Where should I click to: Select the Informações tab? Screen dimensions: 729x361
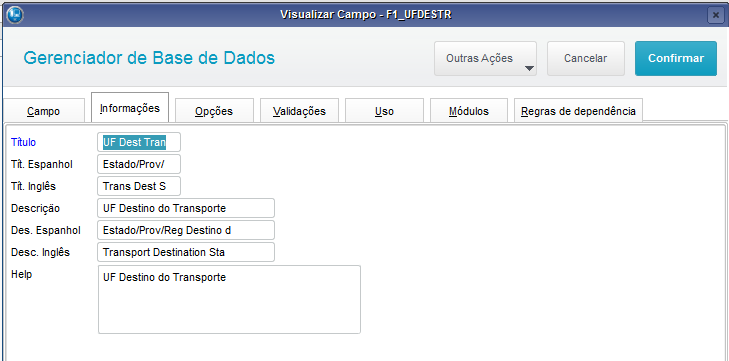pyautogui.click(x=130, y=107)
